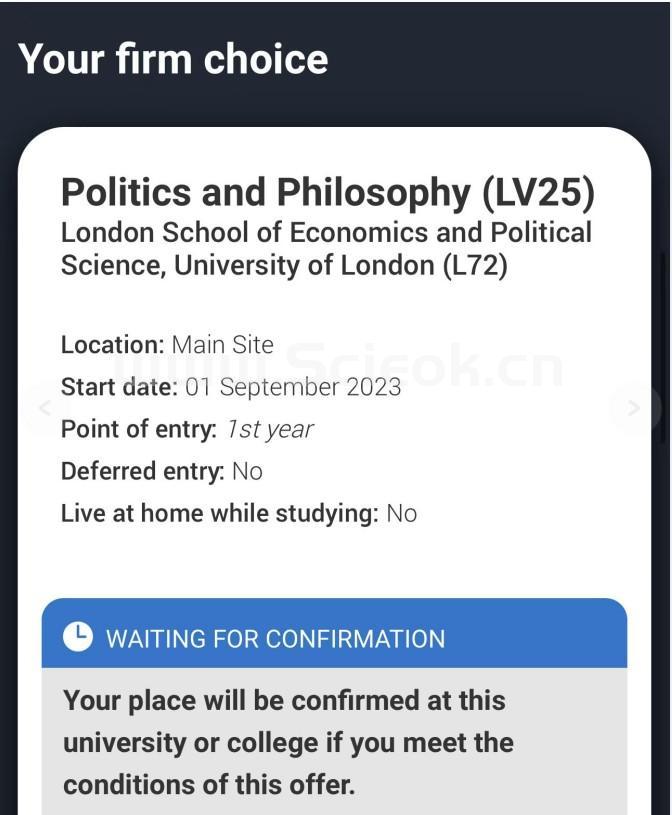Click the "Start date:" label
672x815 pixels.
pyautogui.click(x=119, y=387)
